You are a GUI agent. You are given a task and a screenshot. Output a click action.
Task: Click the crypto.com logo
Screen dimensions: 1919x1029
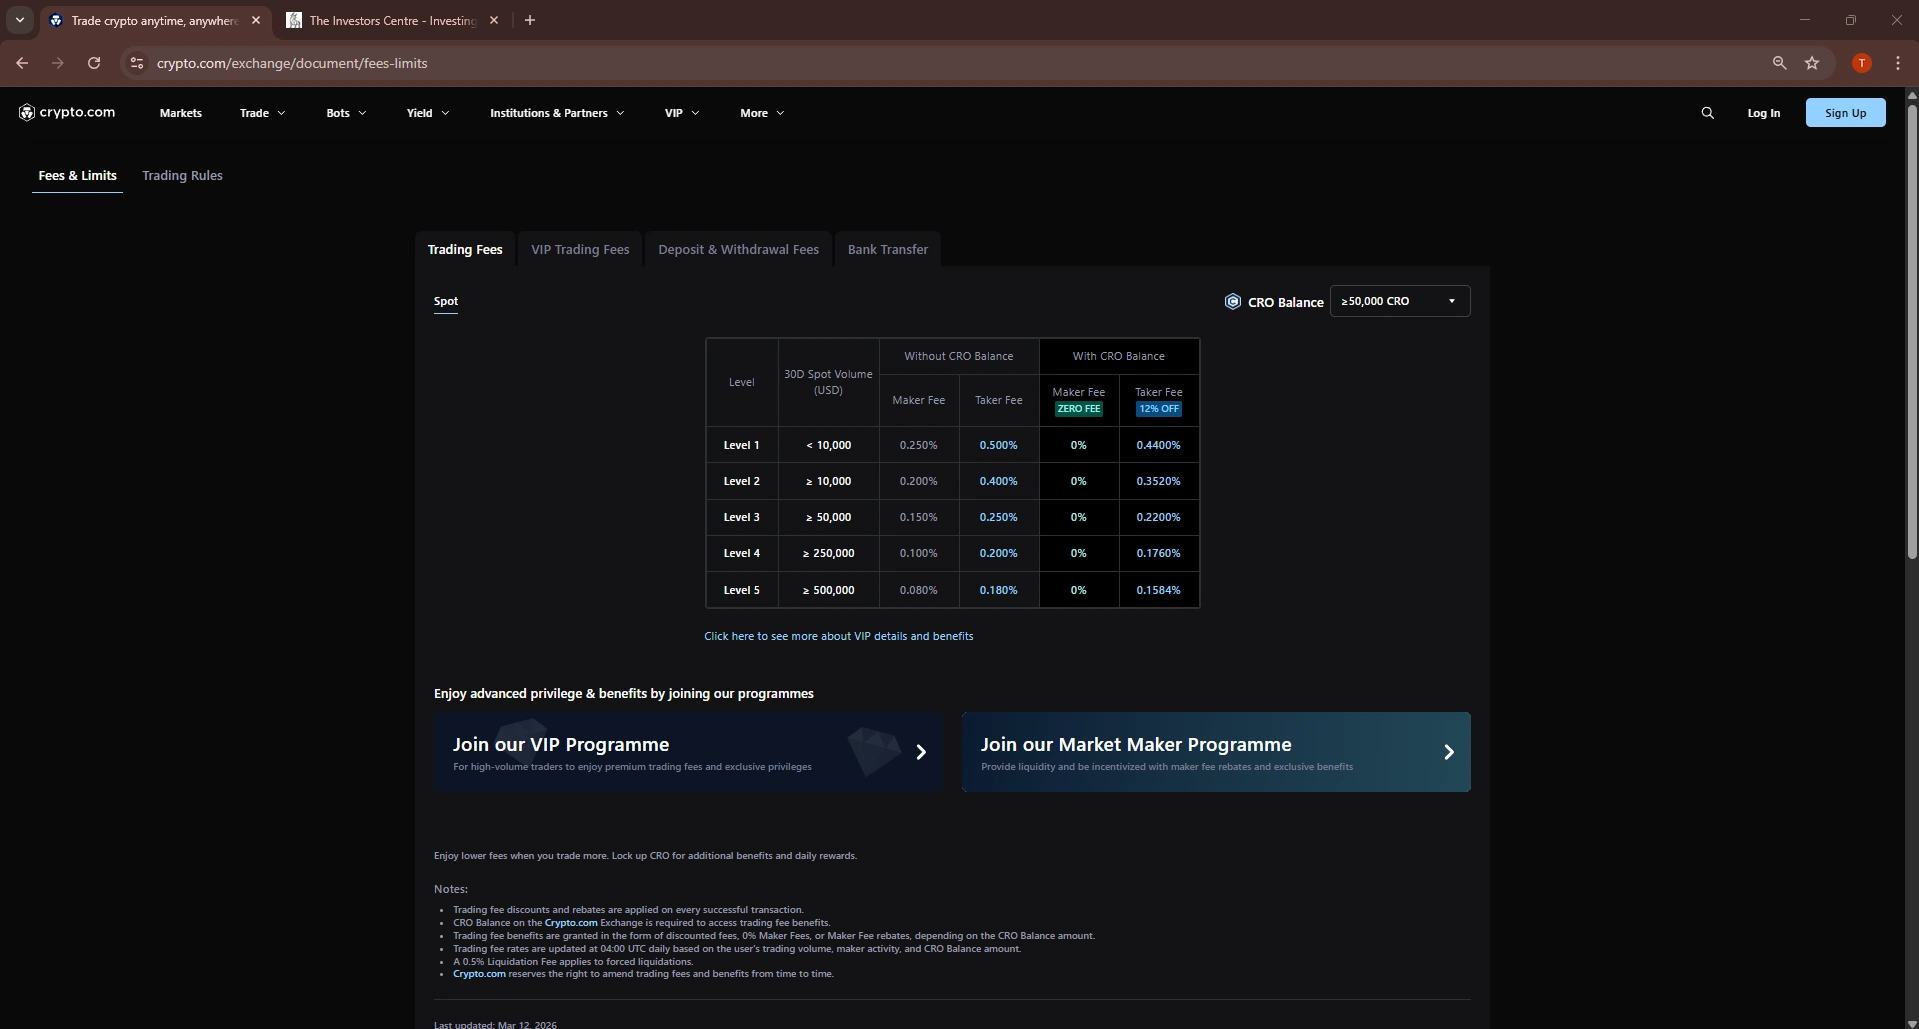point(67,112)
